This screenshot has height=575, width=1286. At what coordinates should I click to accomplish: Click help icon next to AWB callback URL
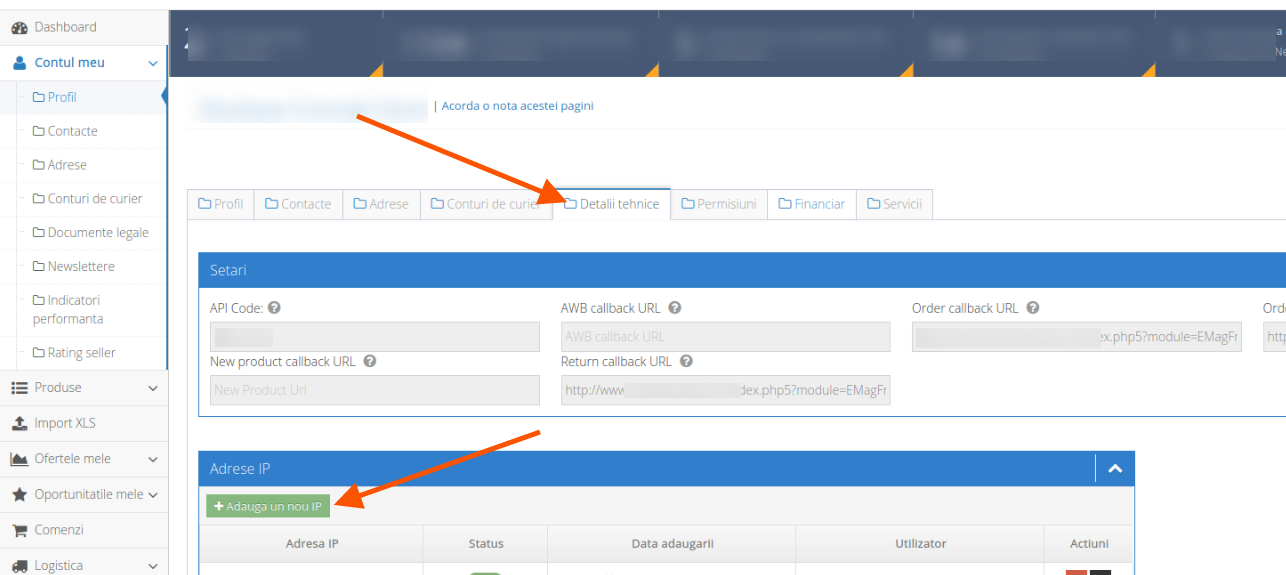pos(675,308)
